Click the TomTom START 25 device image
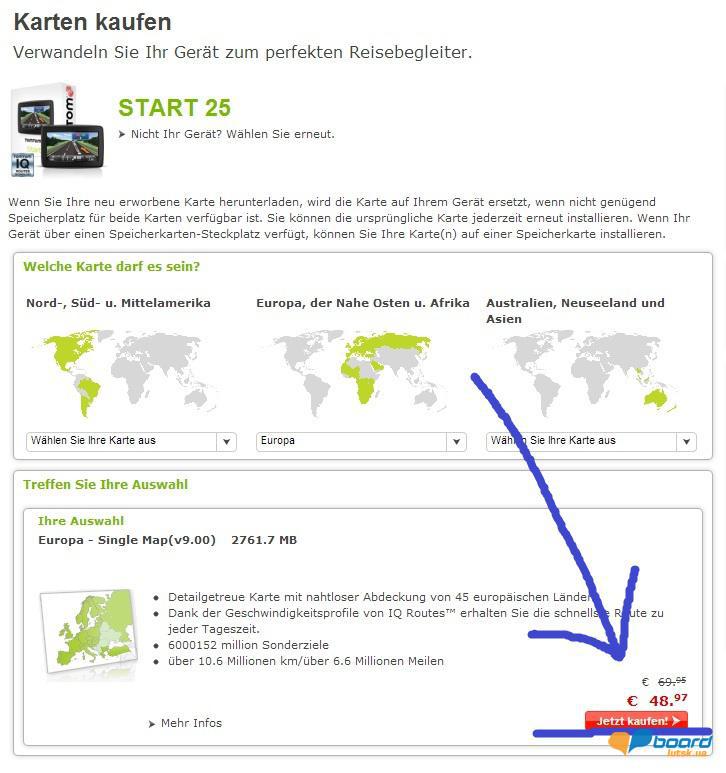The height and width of the screenshot is (773, 726). pos(58,130)
